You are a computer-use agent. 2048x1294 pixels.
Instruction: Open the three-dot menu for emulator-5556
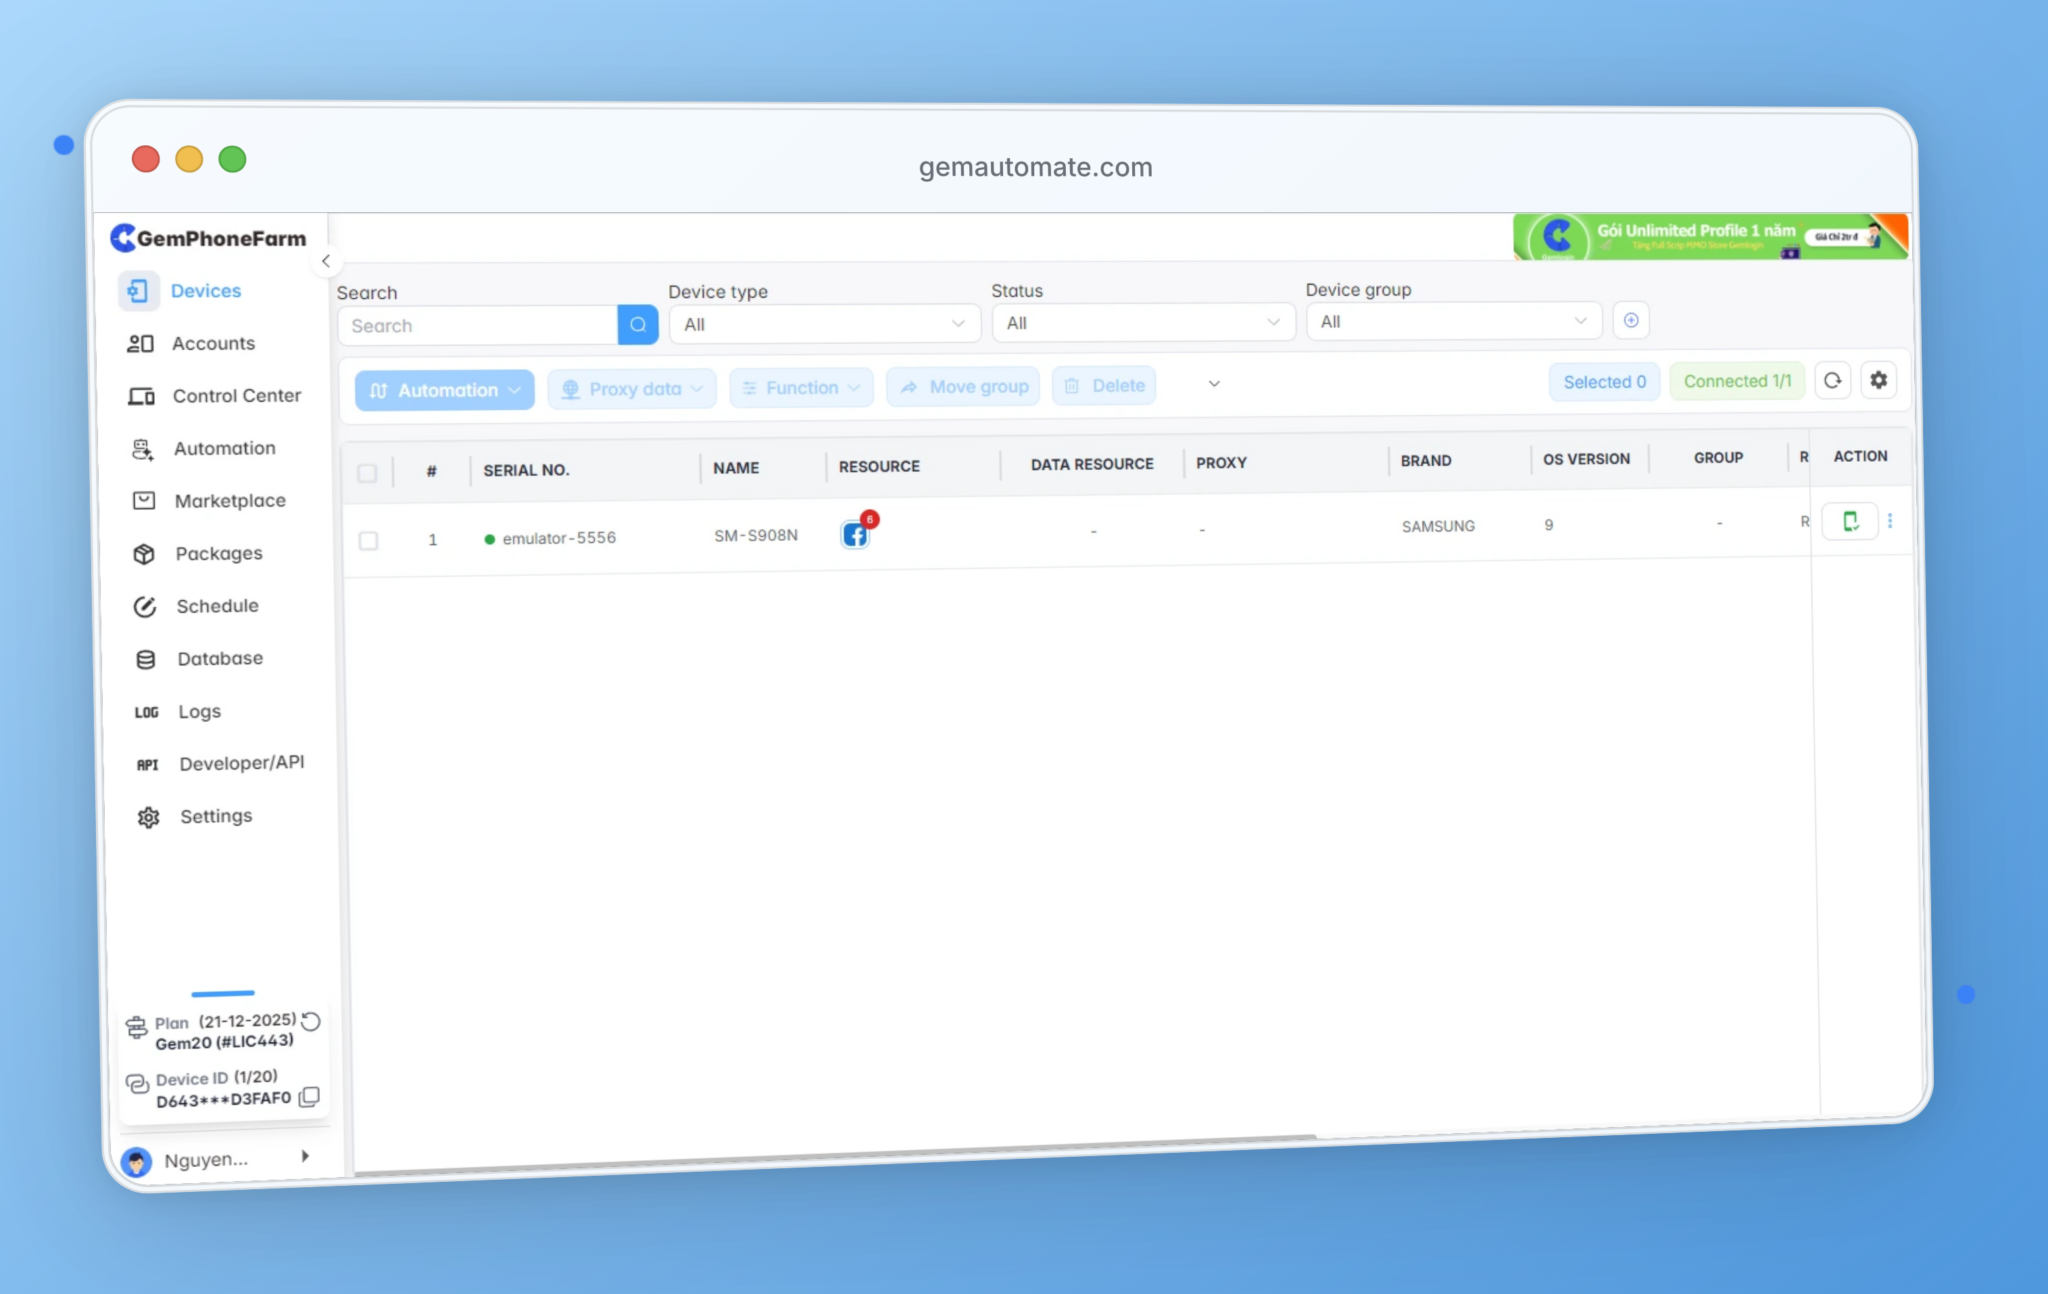click(1891, 521)
